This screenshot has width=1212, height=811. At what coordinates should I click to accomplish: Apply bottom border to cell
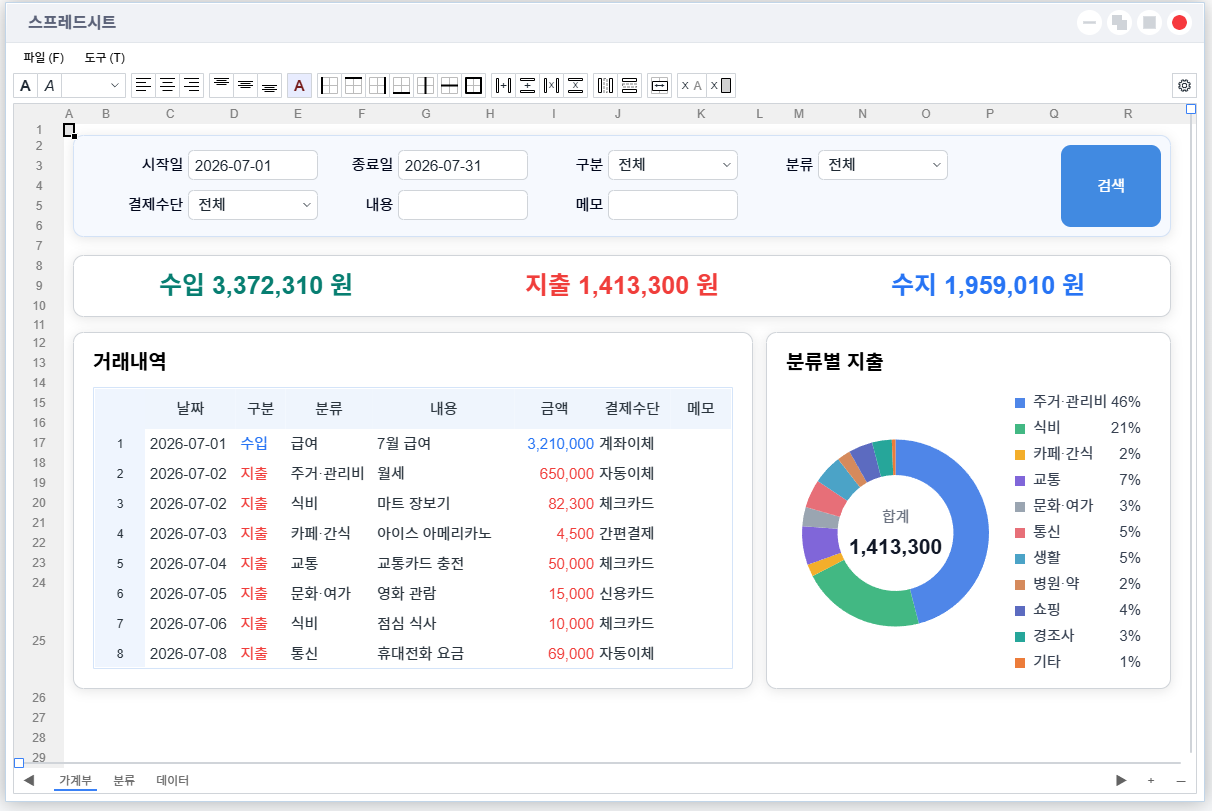tap(401, 85)
